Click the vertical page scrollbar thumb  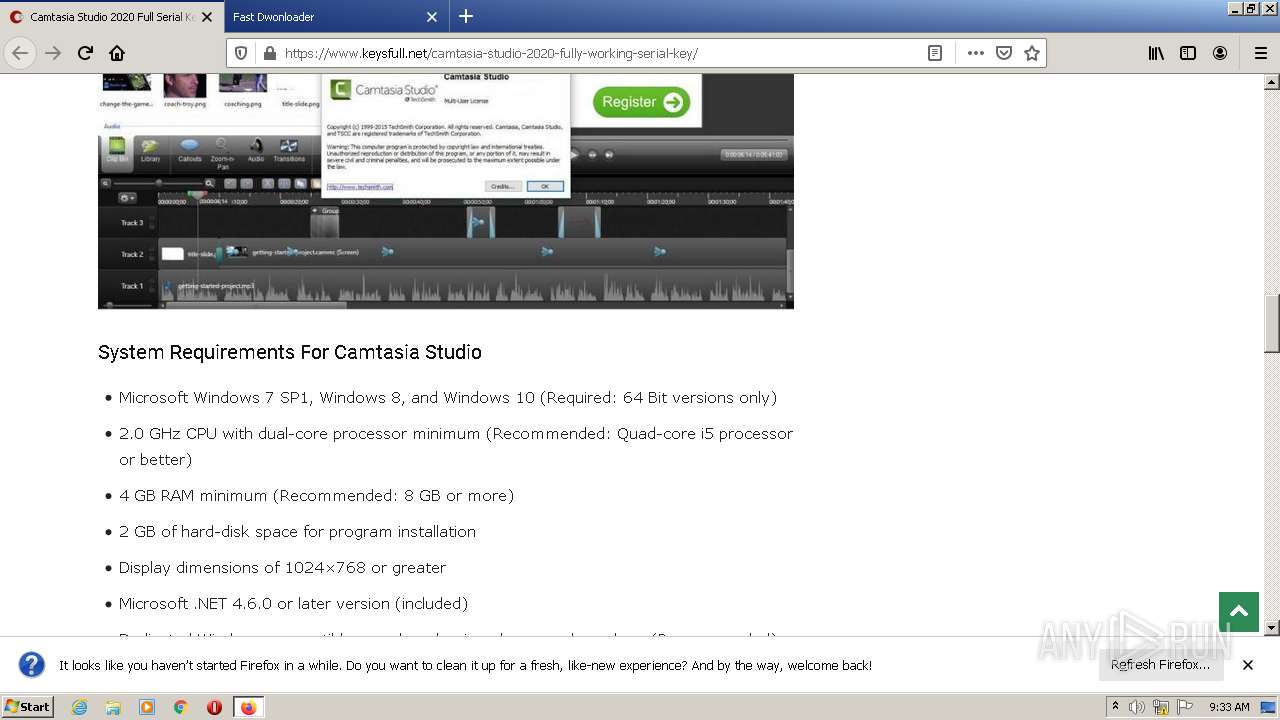pyautogui.click(x=1272, y=323)
